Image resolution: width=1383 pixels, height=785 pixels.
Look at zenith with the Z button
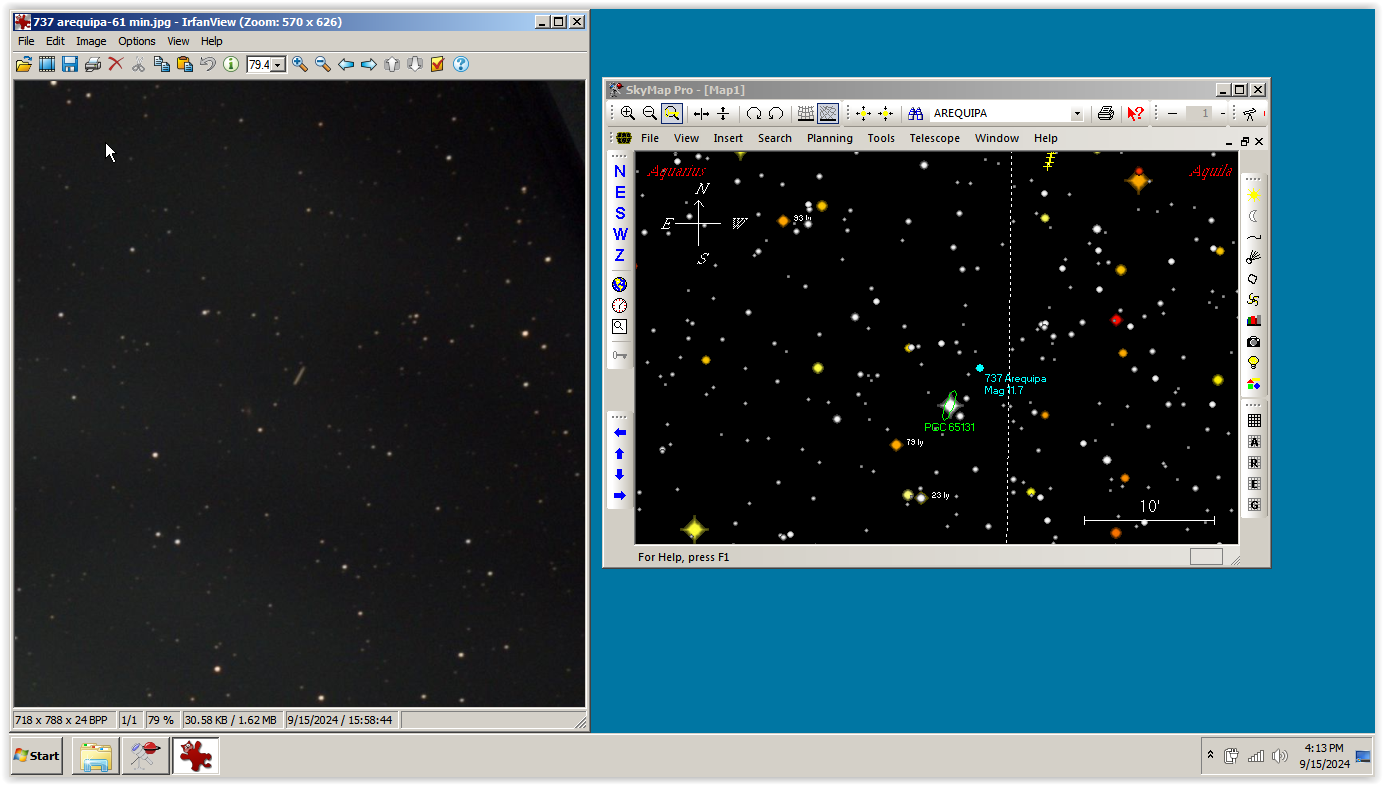click(x=620, y=255)
